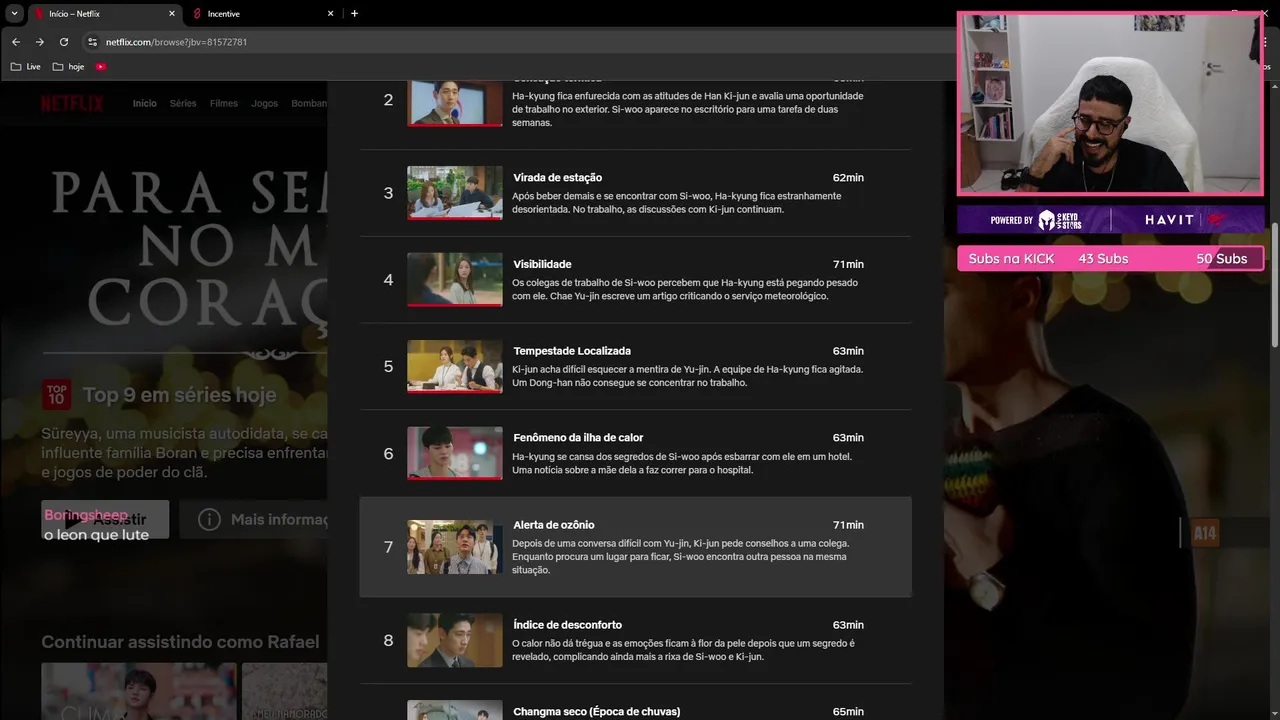
Task: Click episode number 7
Action: click(x=388, y=547)
